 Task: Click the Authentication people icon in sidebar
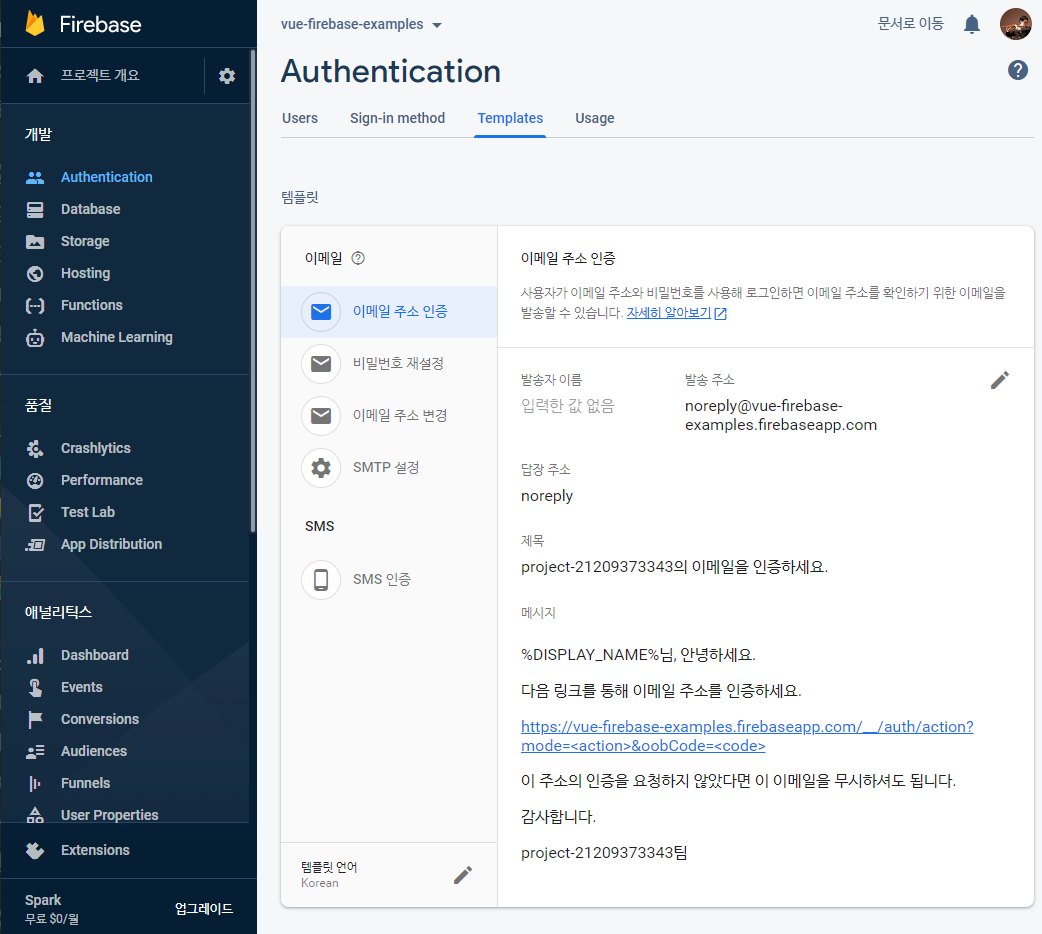coord(35,177)
